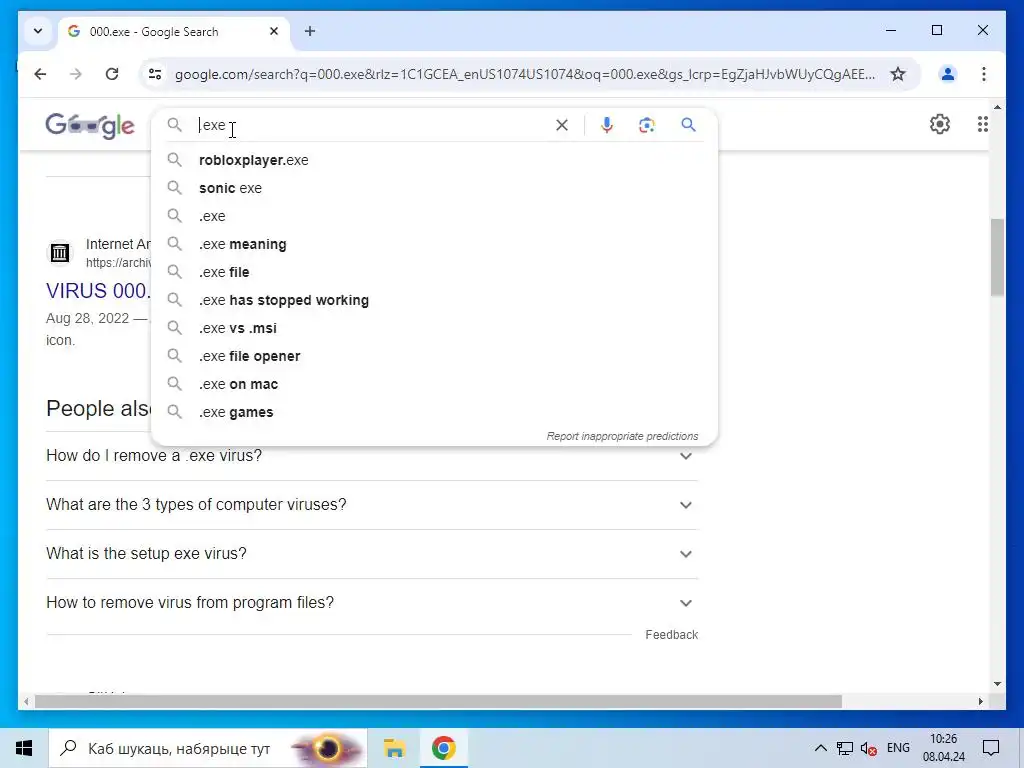1024x768 pixels.
Task: Open the Windows Start menu
Action: tap(24, 748)
